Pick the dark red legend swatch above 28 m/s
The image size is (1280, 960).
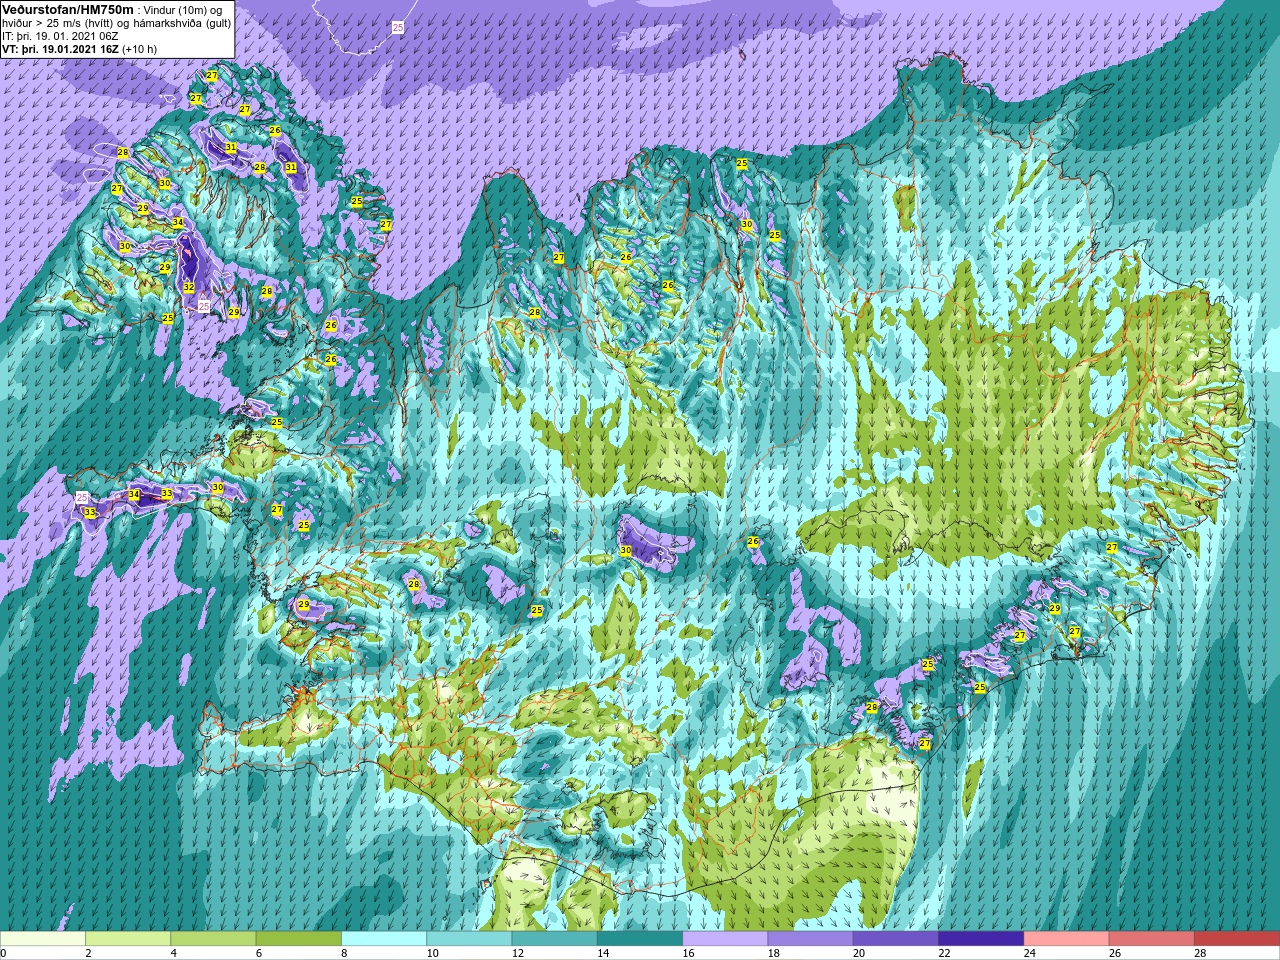click(x=1236, y=939)
